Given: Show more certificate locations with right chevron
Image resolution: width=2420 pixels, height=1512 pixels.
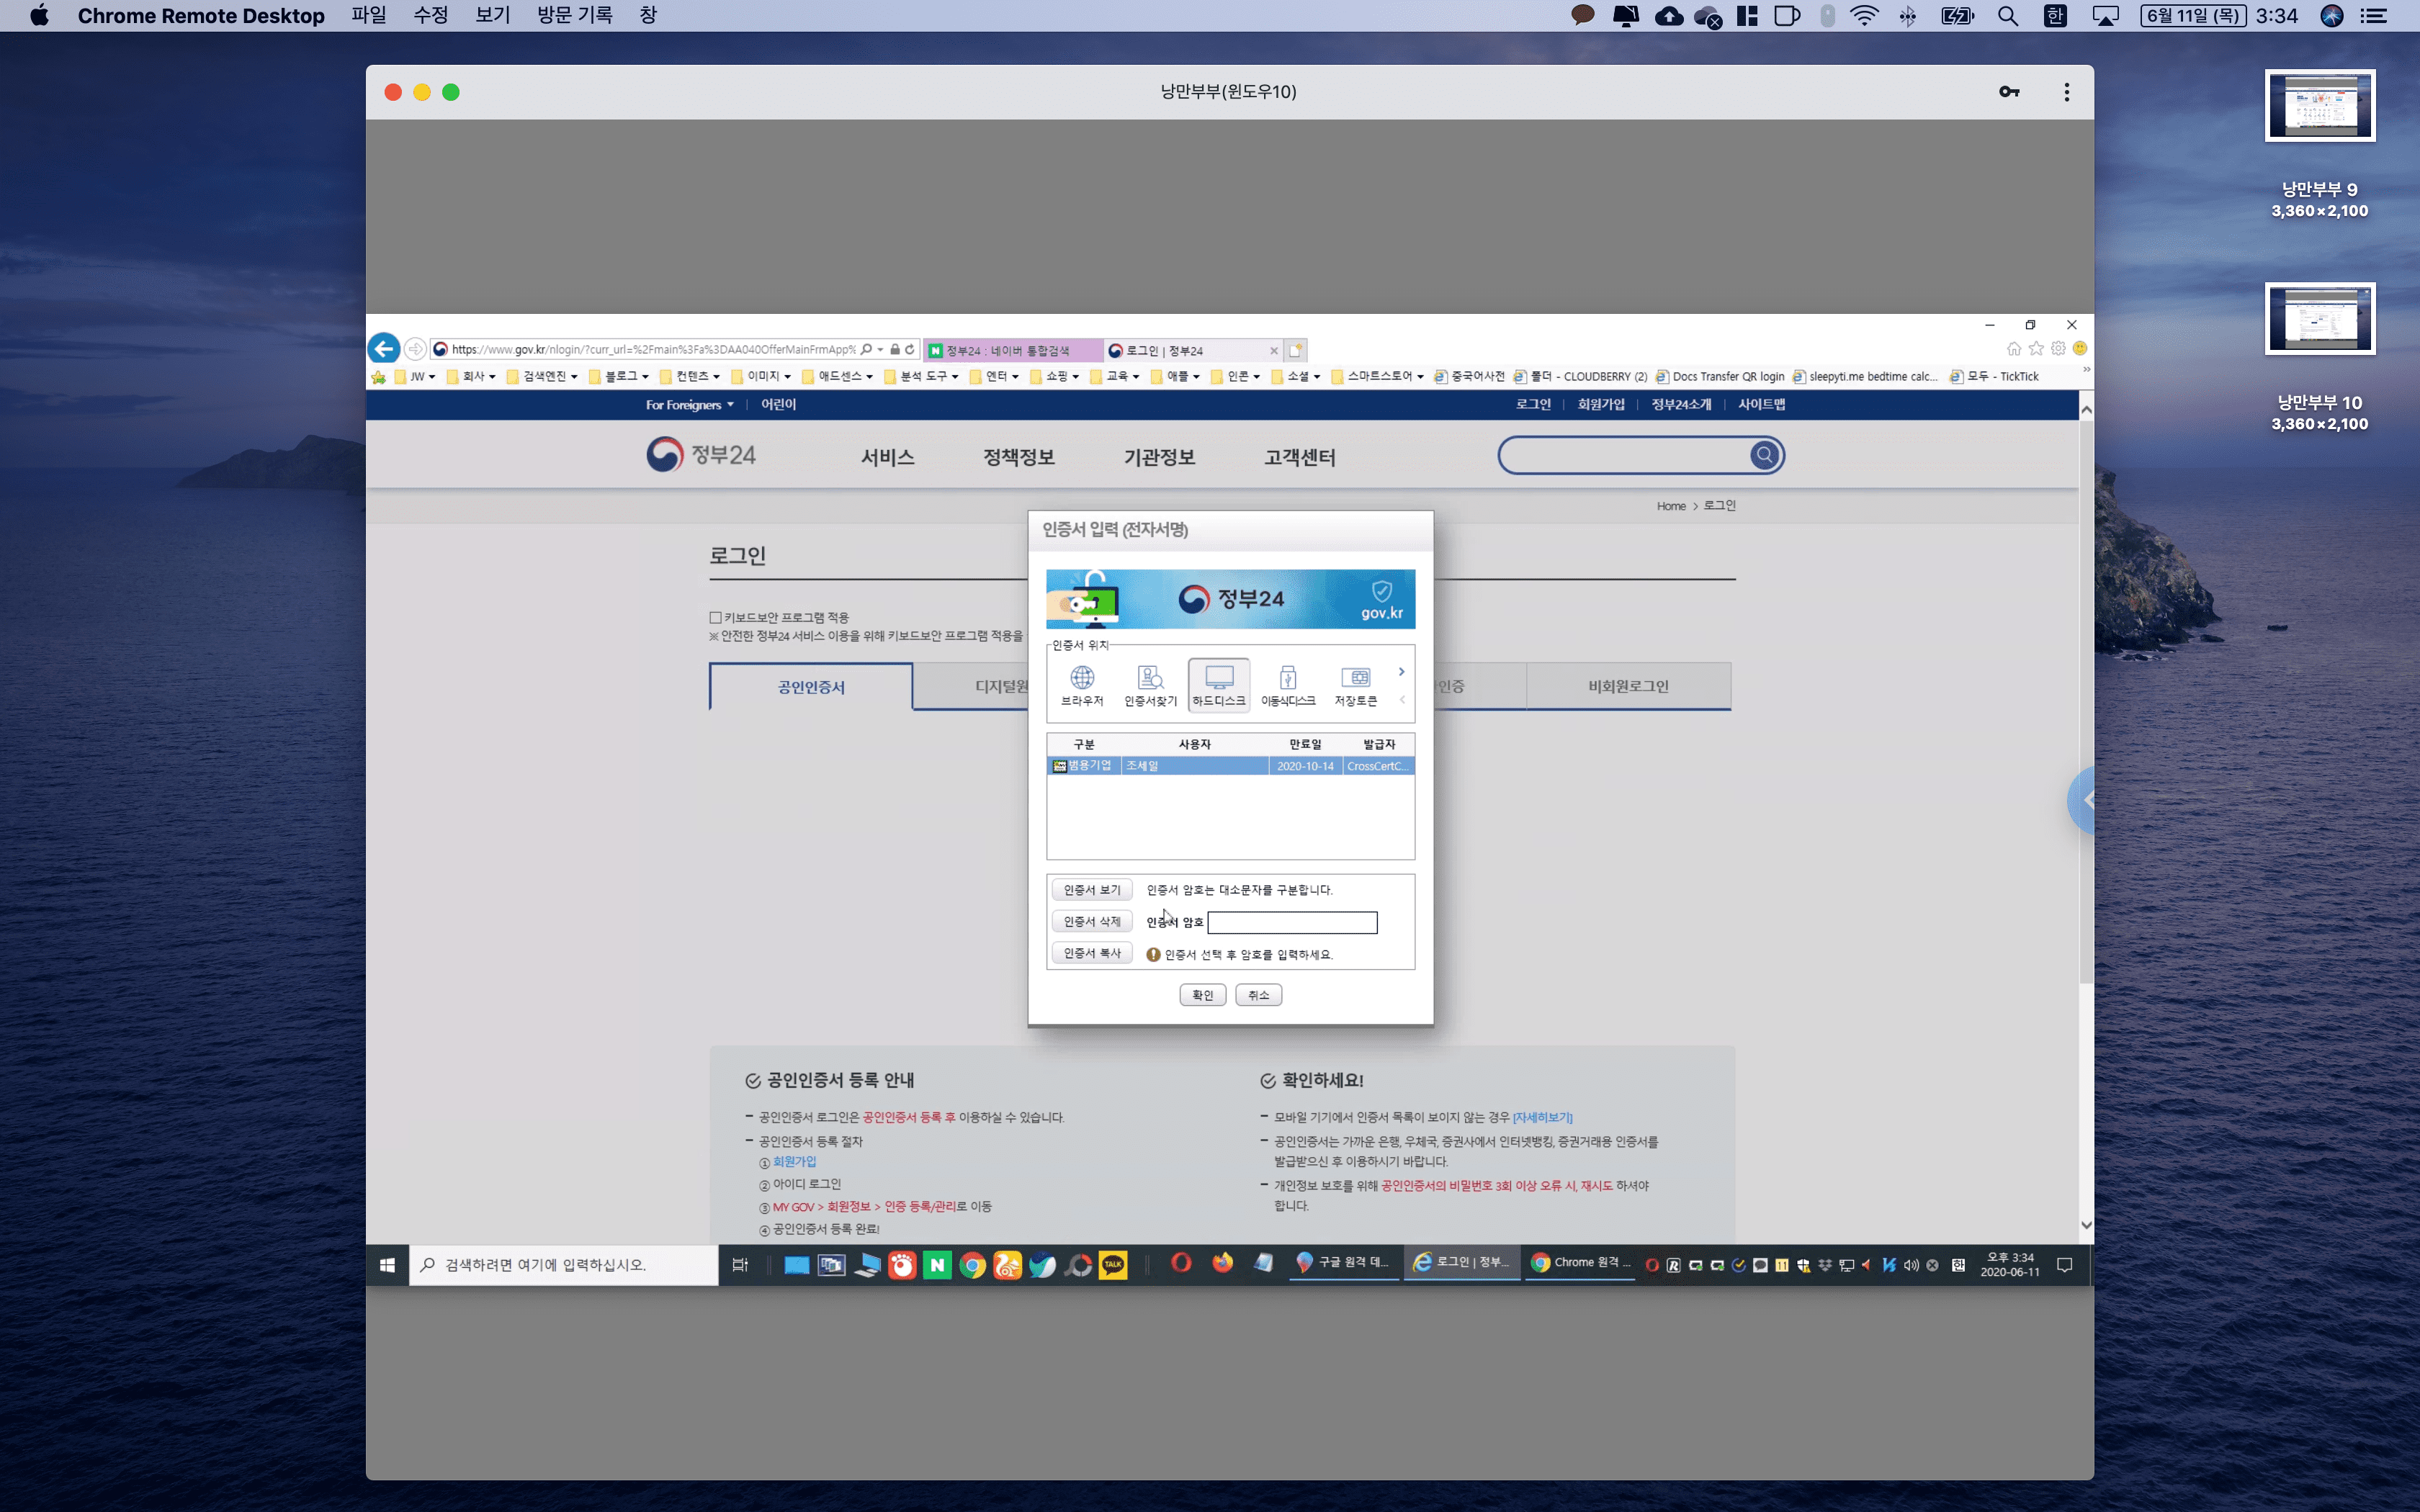Looking at the screenshot, I should [1401, 672].
